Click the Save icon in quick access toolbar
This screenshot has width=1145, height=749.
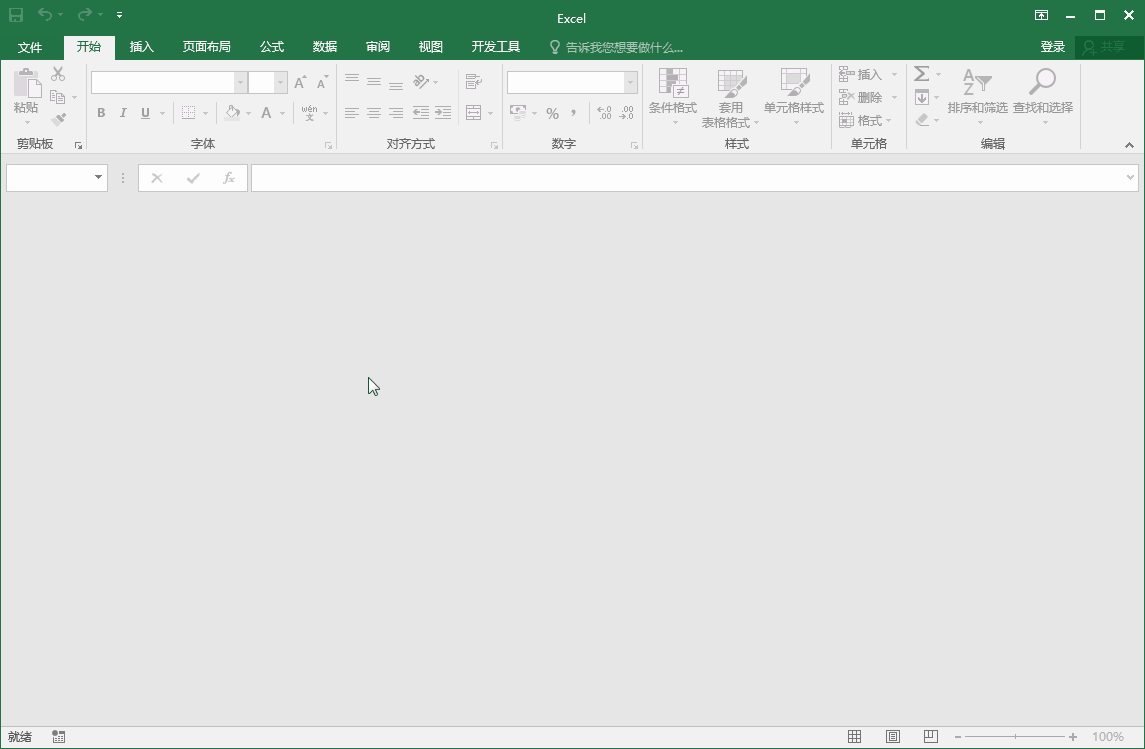[14, 15]
